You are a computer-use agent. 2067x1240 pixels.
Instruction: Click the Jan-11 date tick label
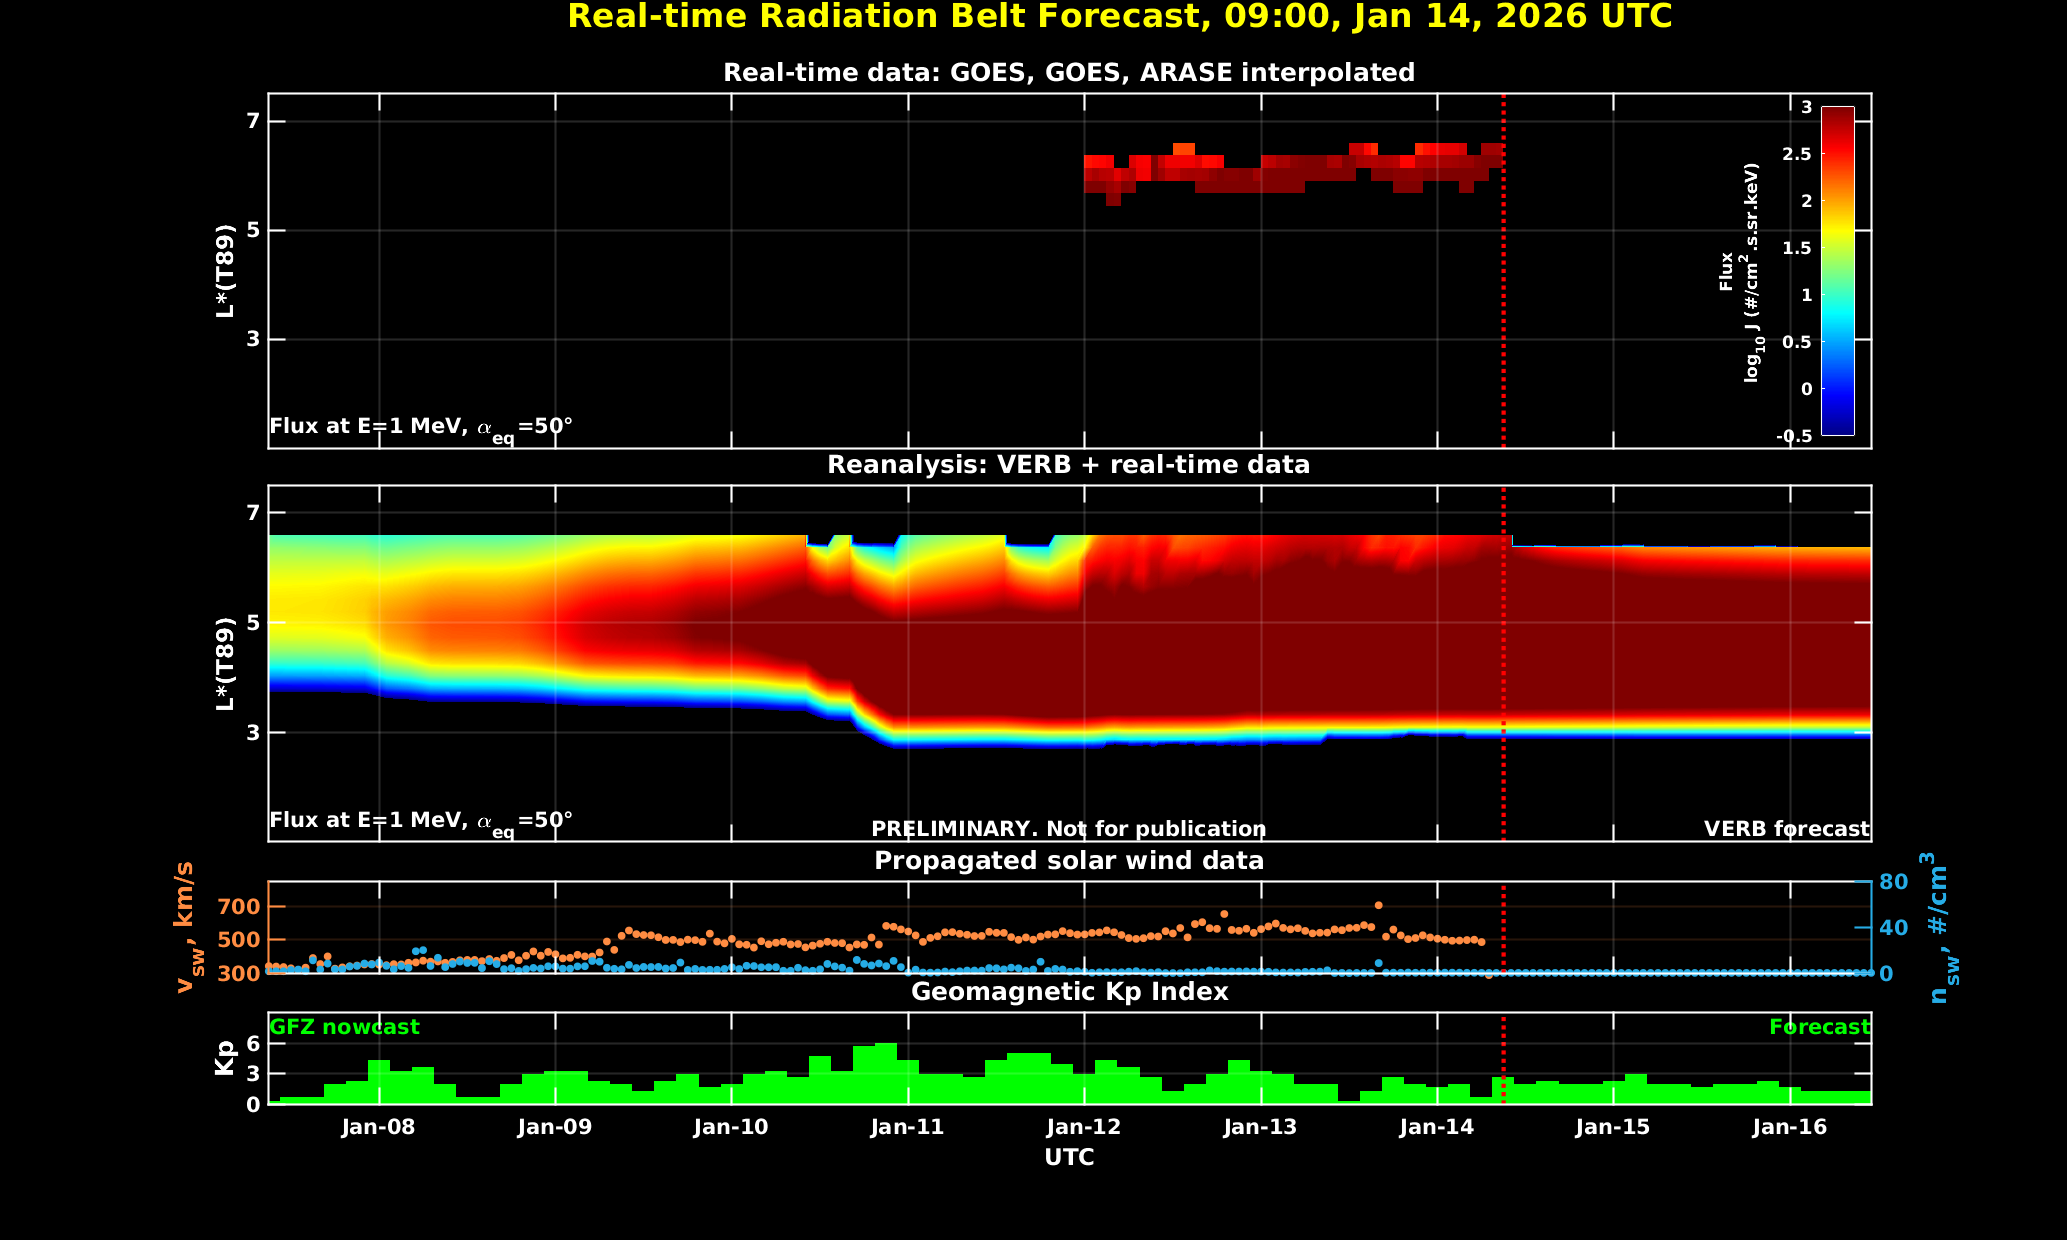point(907,1127)
